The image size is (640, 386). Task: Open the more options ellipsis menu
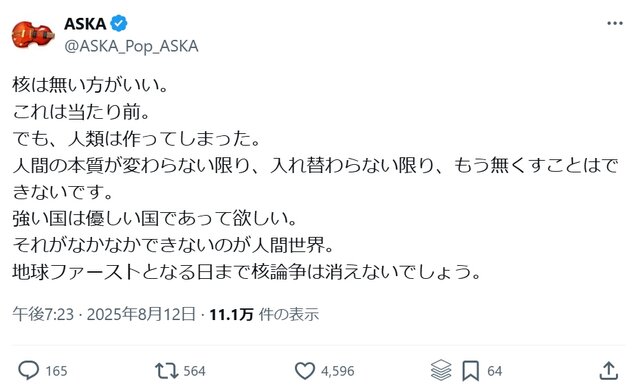point(615,23)
